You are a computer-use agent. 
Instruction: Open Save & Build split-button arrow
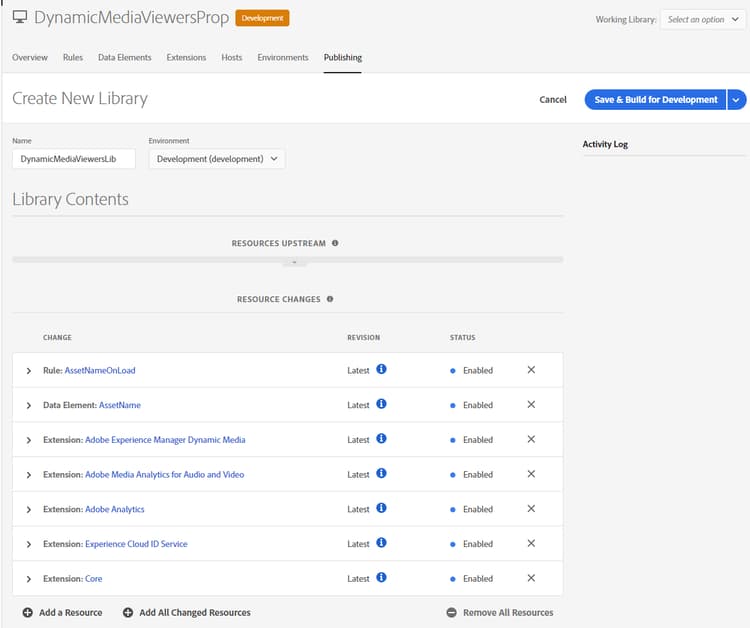[x=737, y=99]
